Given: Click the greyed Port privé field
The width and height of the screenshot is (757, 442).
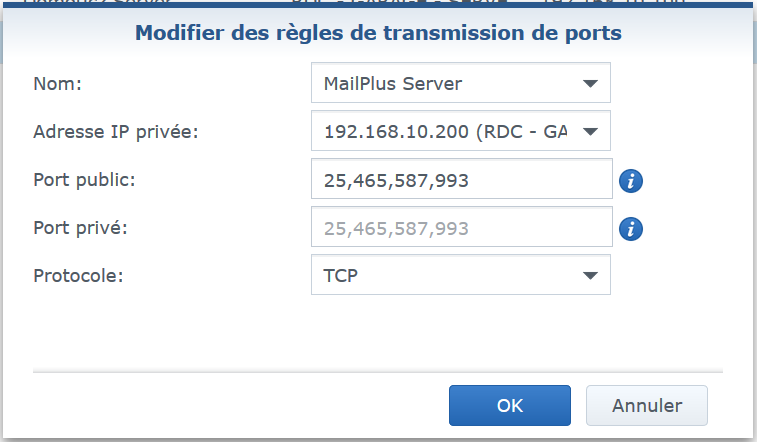Looking at the screenshot, I should [460, 229].
